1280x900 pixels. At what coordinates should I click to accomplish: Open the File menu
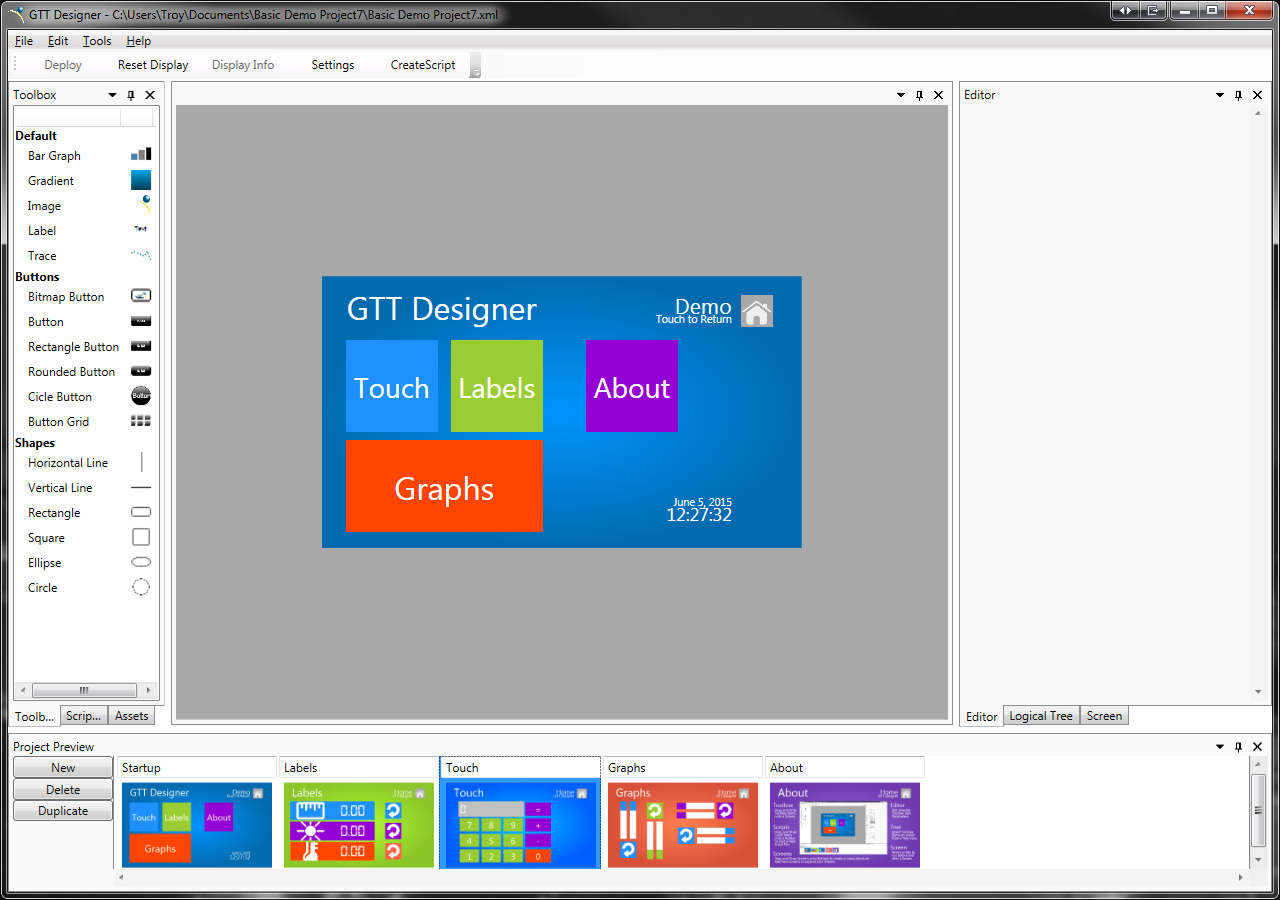pyautogui.click(x=24, y=41)
